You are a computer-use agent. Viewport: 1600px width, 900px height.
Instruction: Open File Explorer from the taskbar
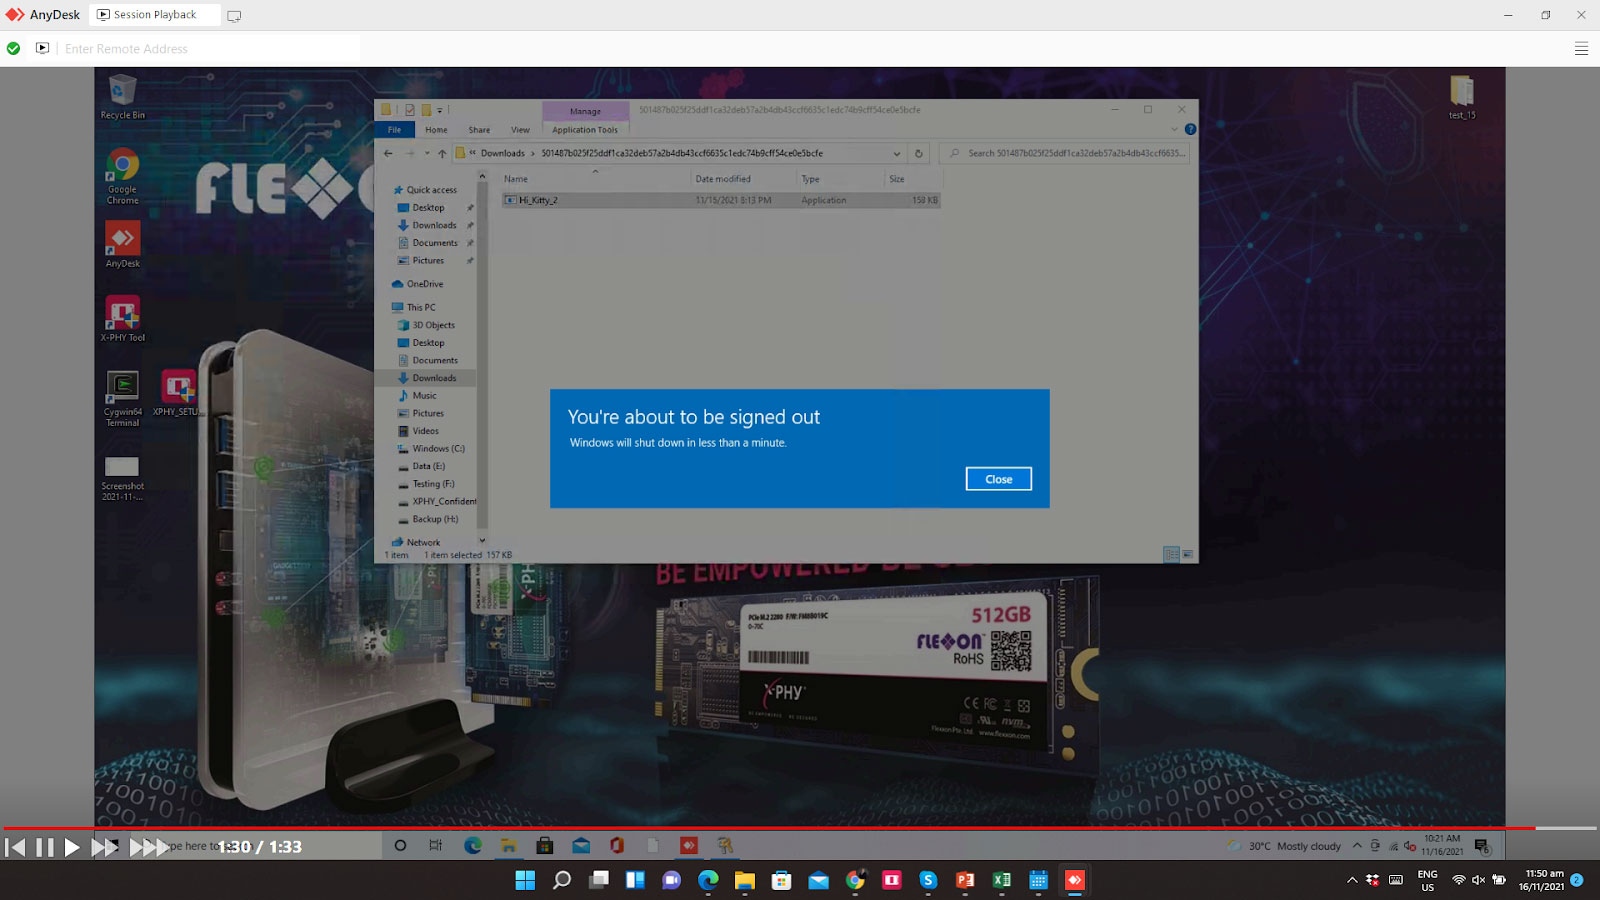[744, 880]
